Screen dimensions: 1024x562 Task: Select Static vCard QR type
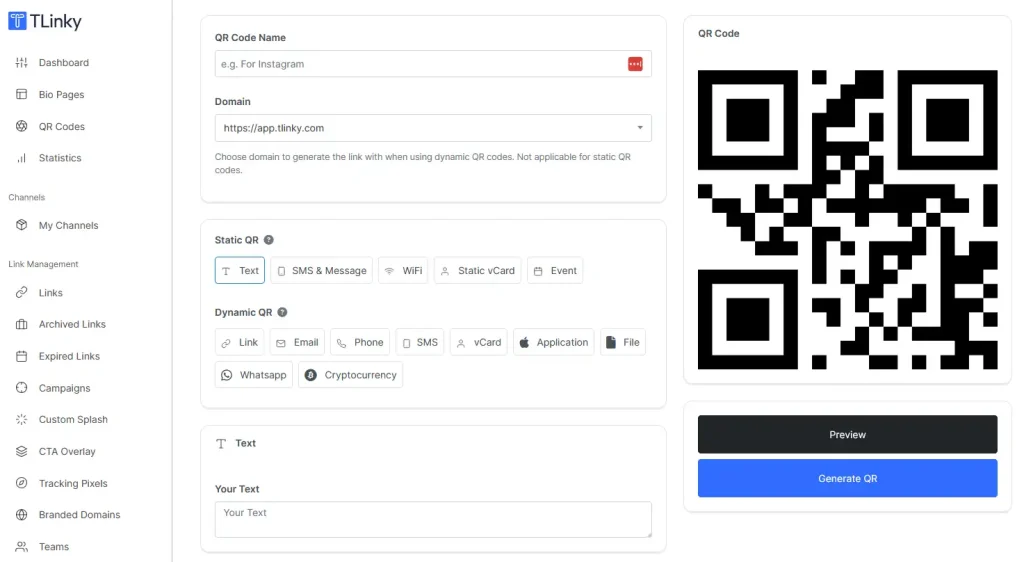[477, 270]
